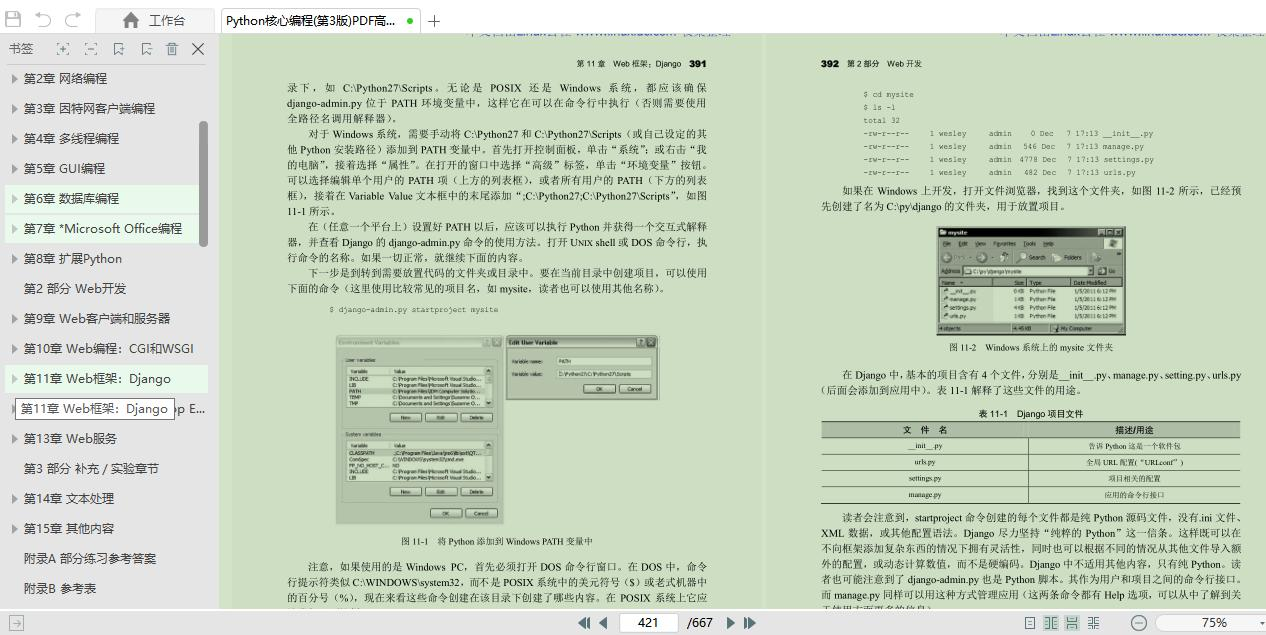Expand all bookmarks icon
This screenshot has width=1266, height=635.
[x=63, y=49]
